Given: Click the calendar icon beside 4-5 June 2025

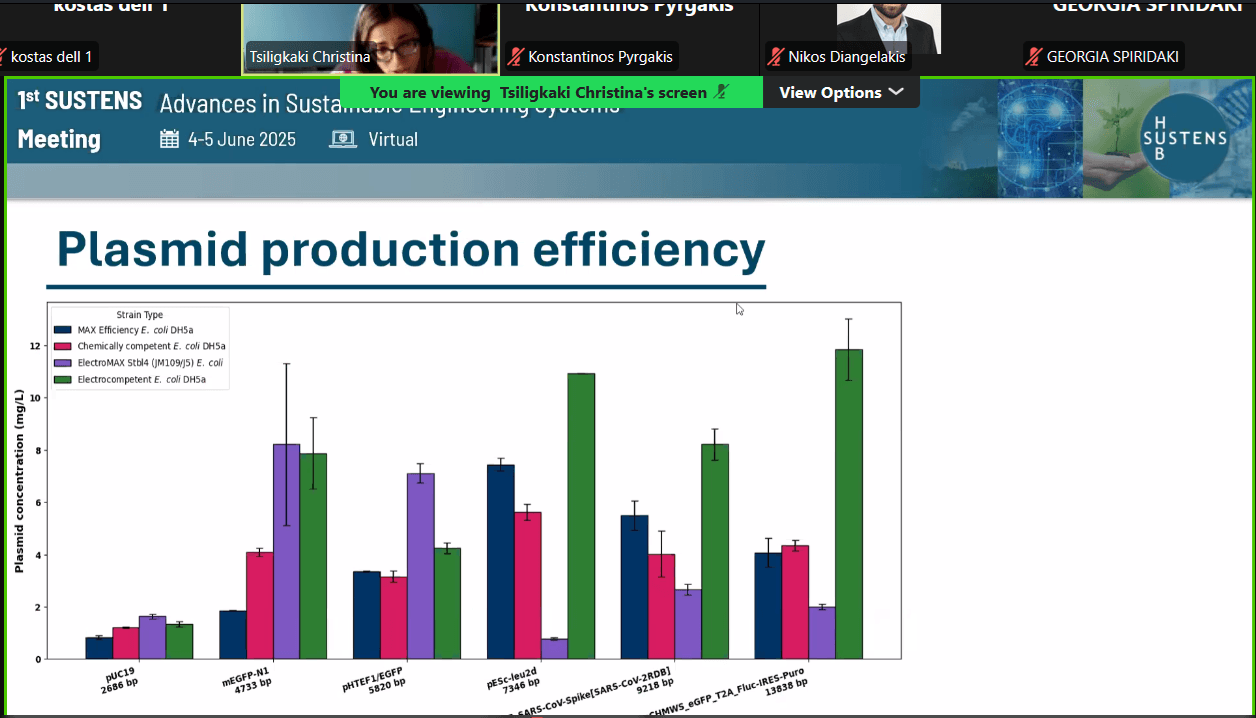Looking at the screenshot, I should point(170,139).
